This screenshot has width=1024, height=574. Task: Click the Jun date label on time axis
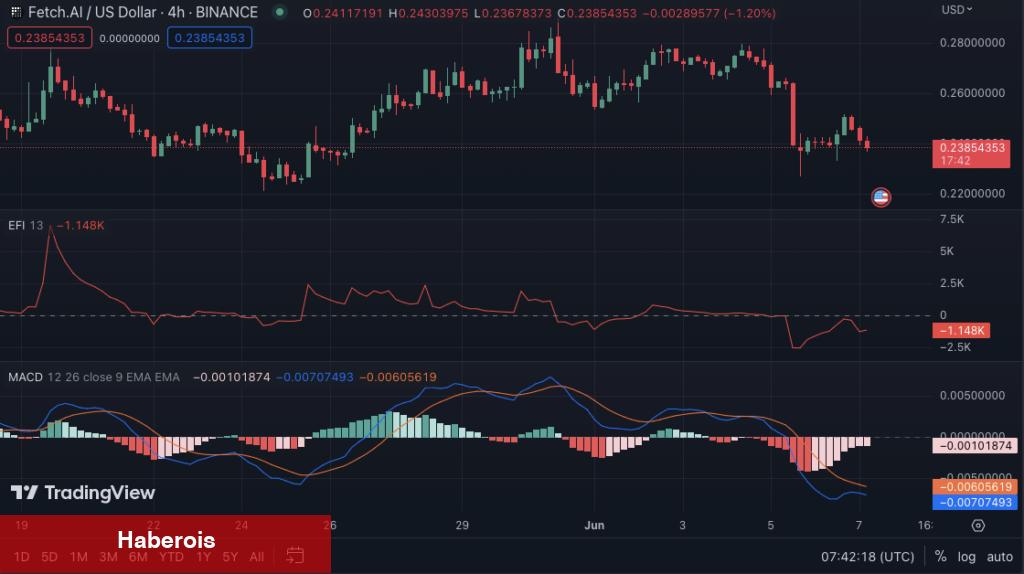(x=594, y=525)
